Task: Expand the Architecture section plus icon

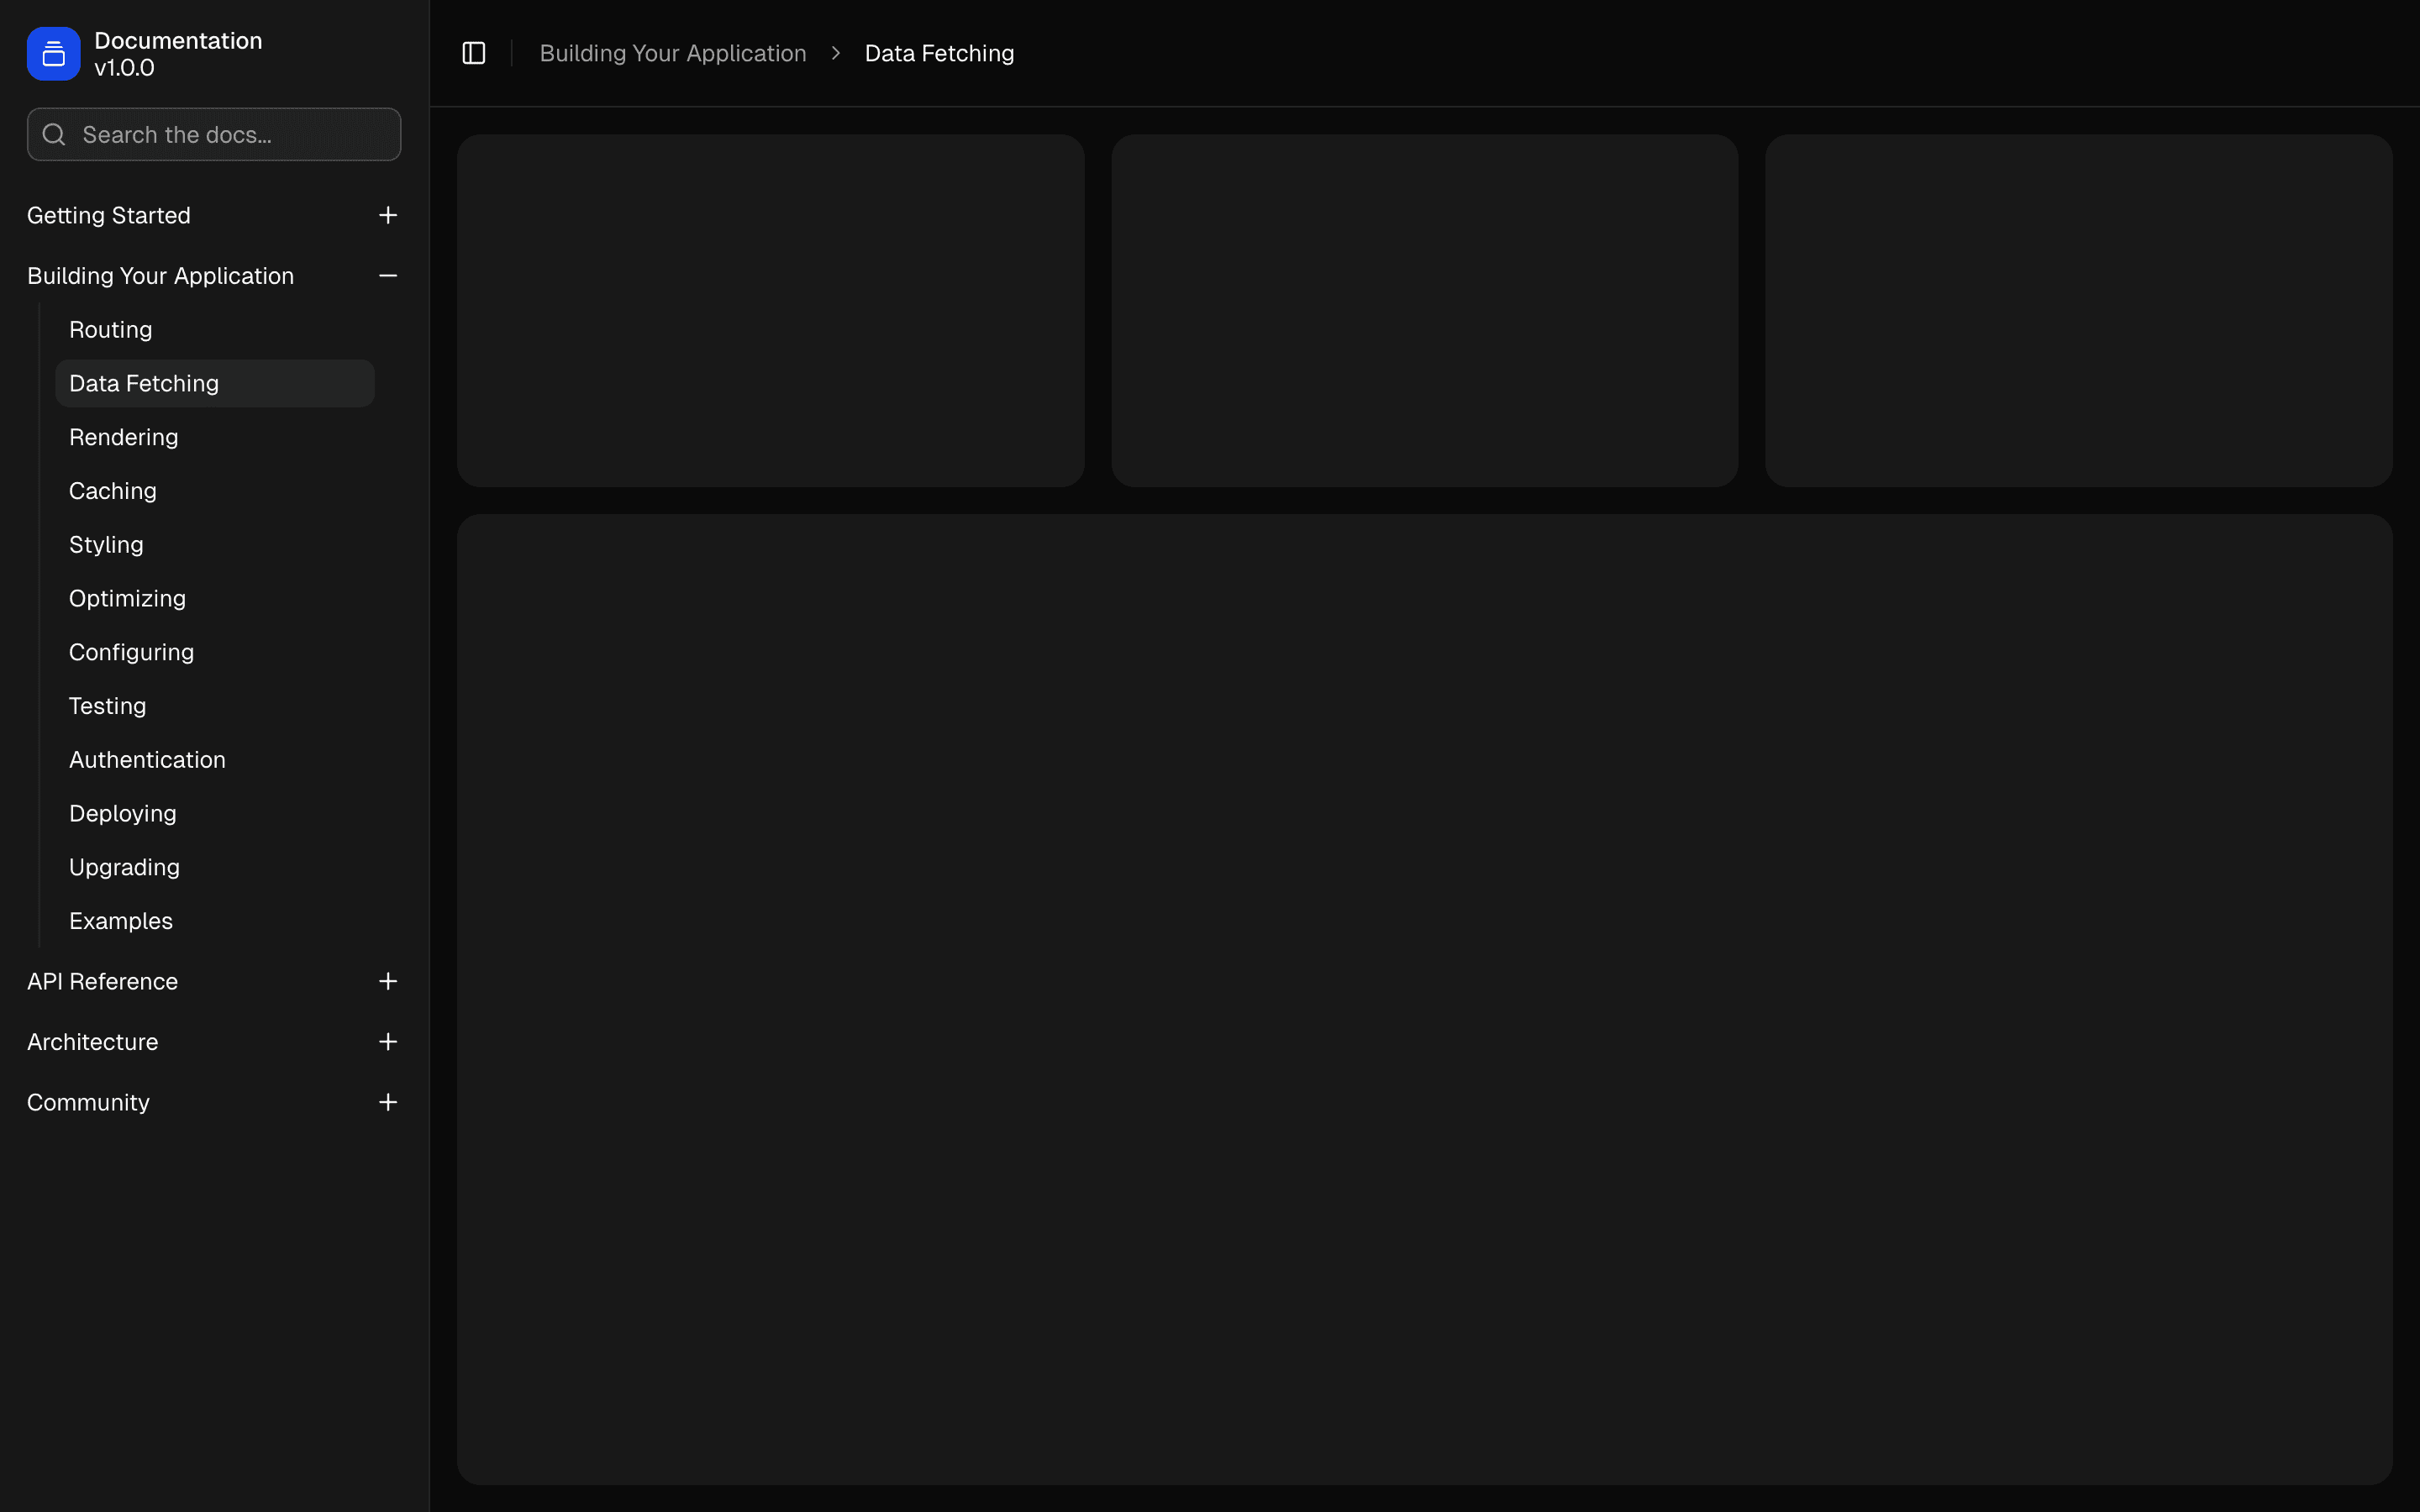Action: (388, 1042)
